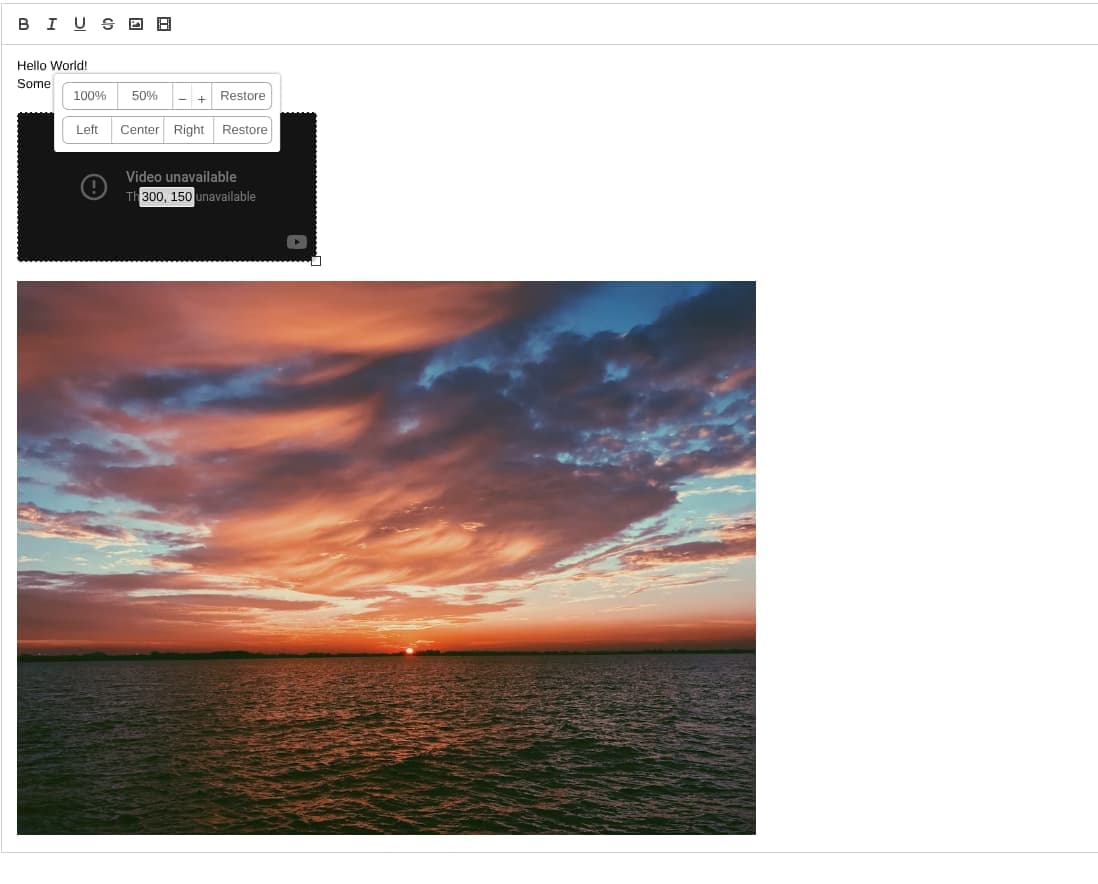Click the warning exclamation icon in the video
This screenshot has width=1098, height=884.
(x=93, y=186)
